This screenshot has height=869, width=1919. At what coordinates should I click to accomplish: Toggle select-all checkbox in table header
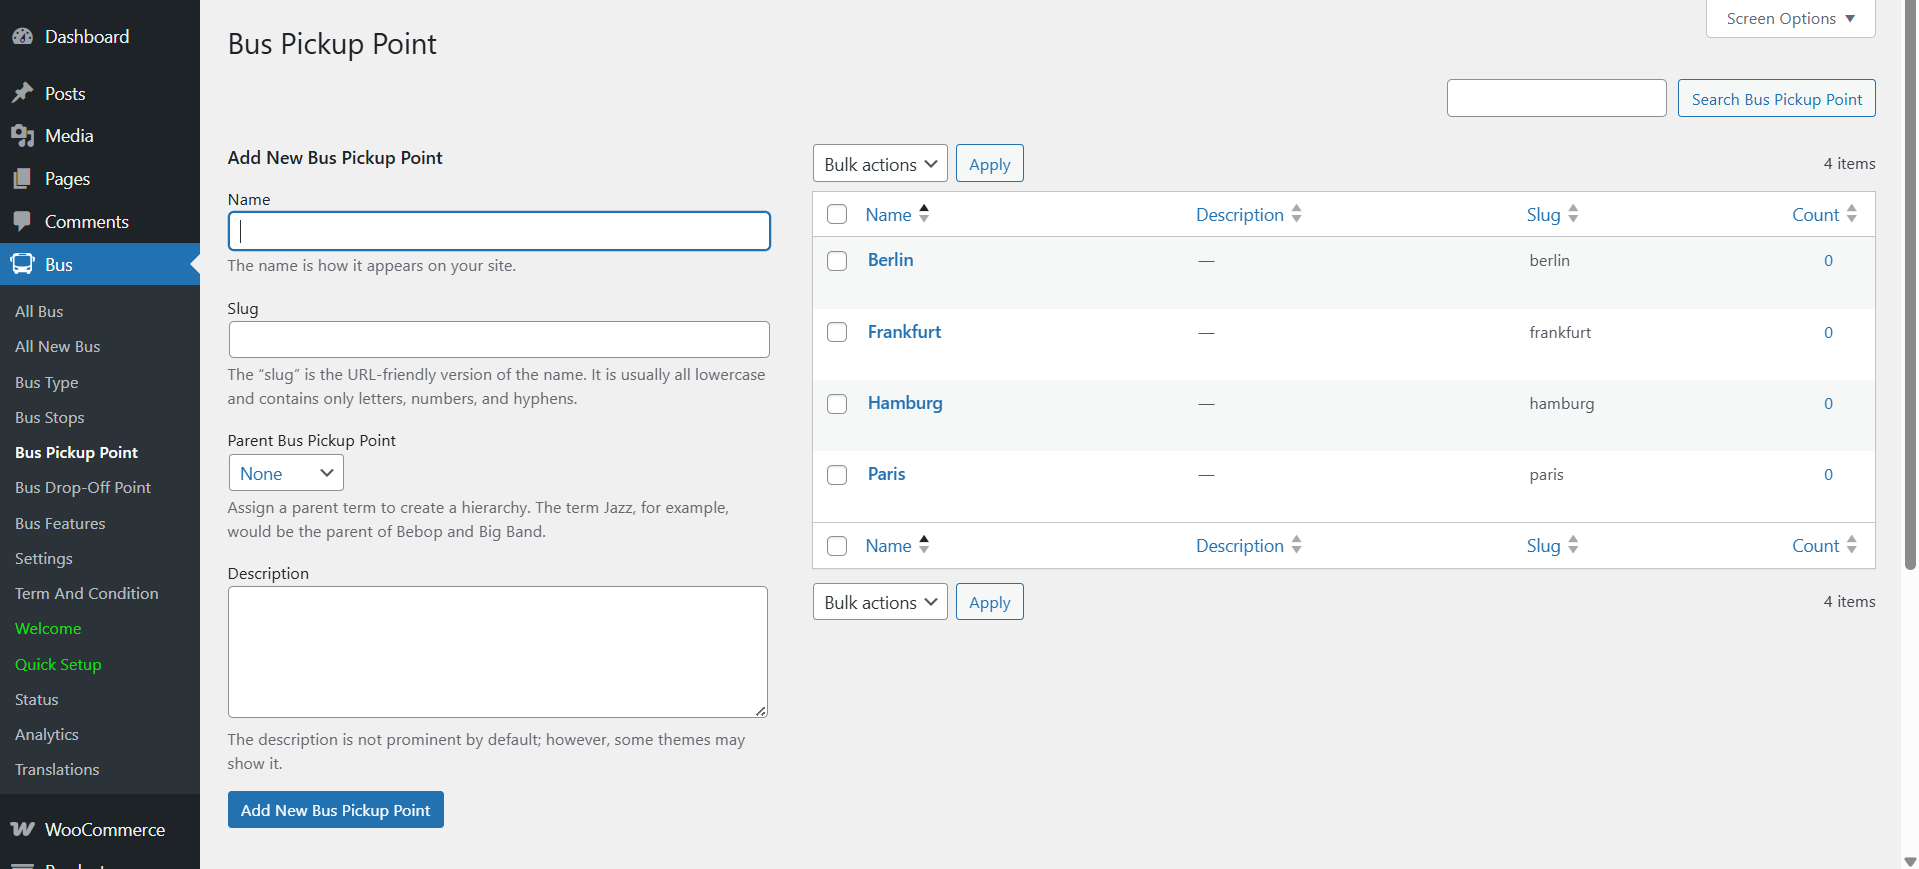click(837, 214)
